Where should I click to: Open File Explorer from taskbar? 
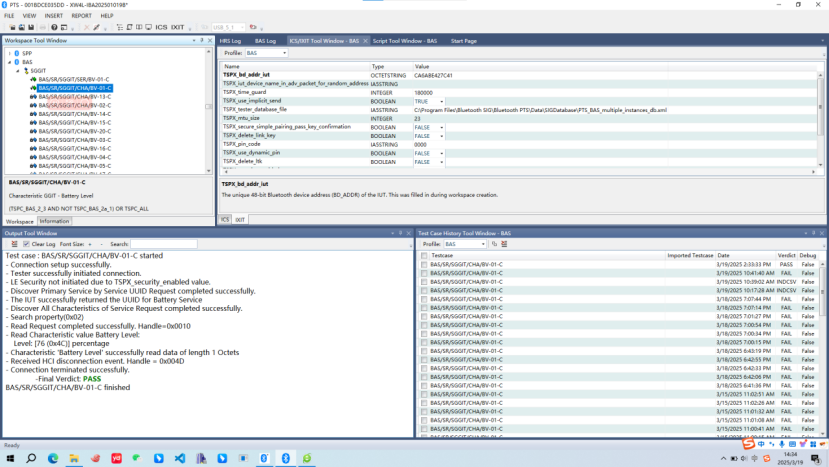[74, 458]
